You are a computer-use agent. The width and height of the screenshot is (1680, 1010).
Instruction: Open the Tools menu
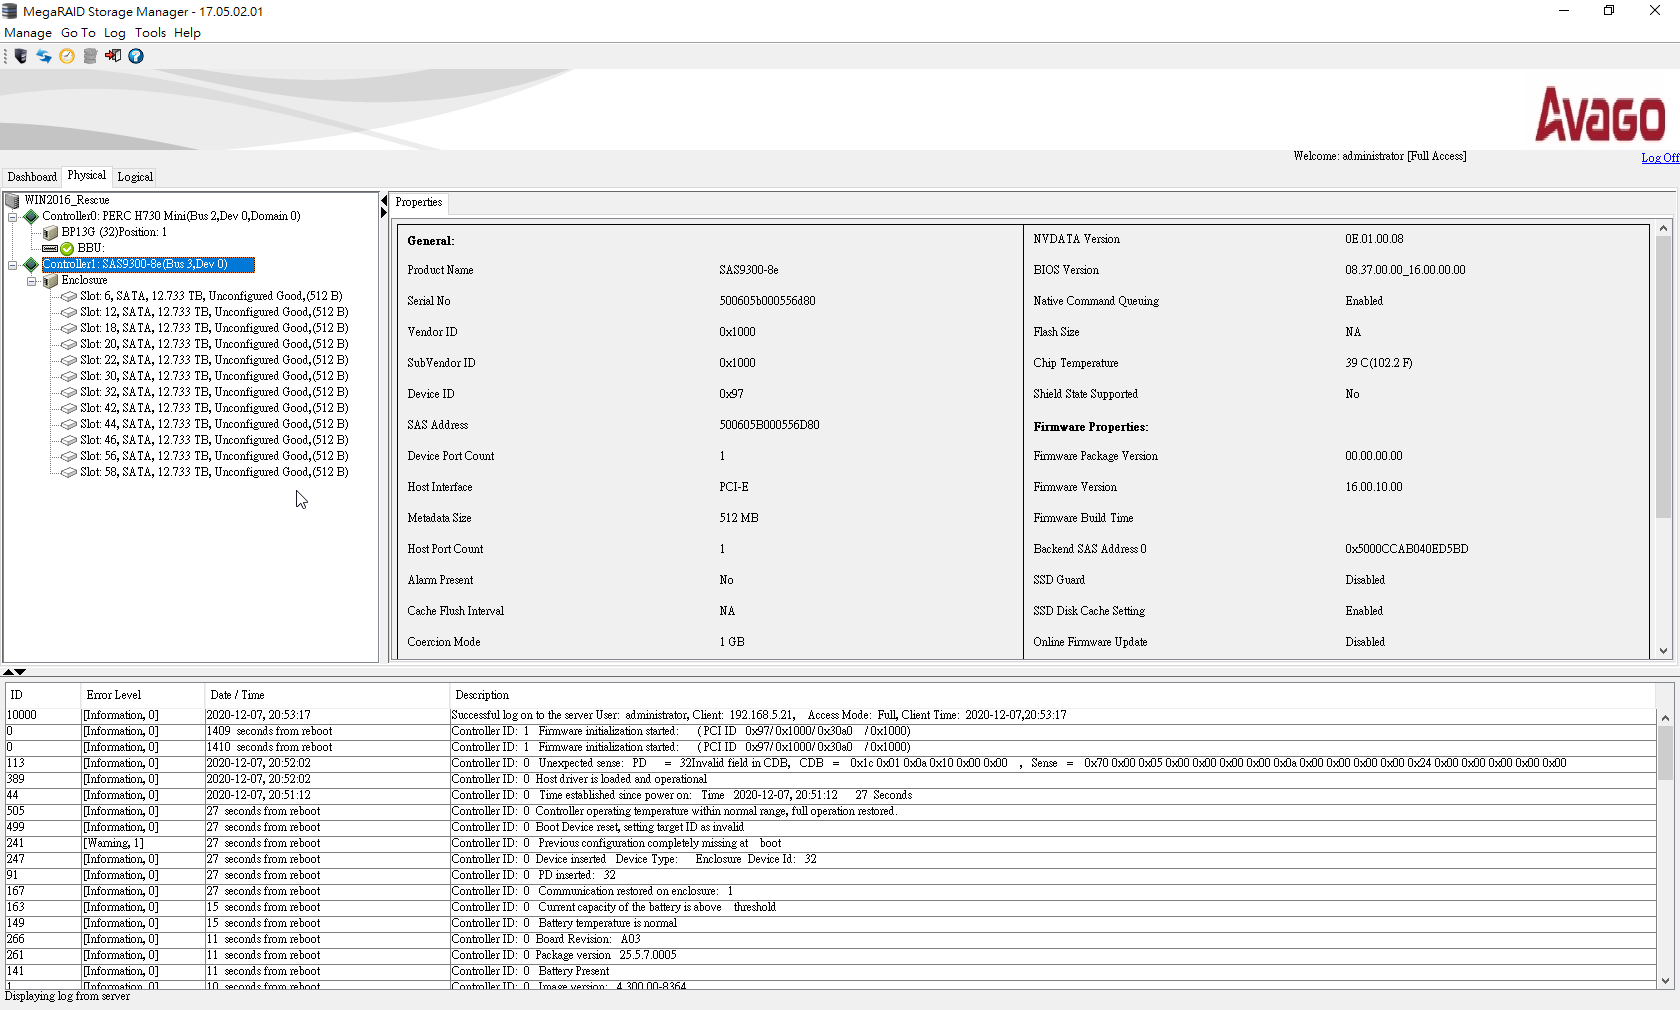(150, 33)
